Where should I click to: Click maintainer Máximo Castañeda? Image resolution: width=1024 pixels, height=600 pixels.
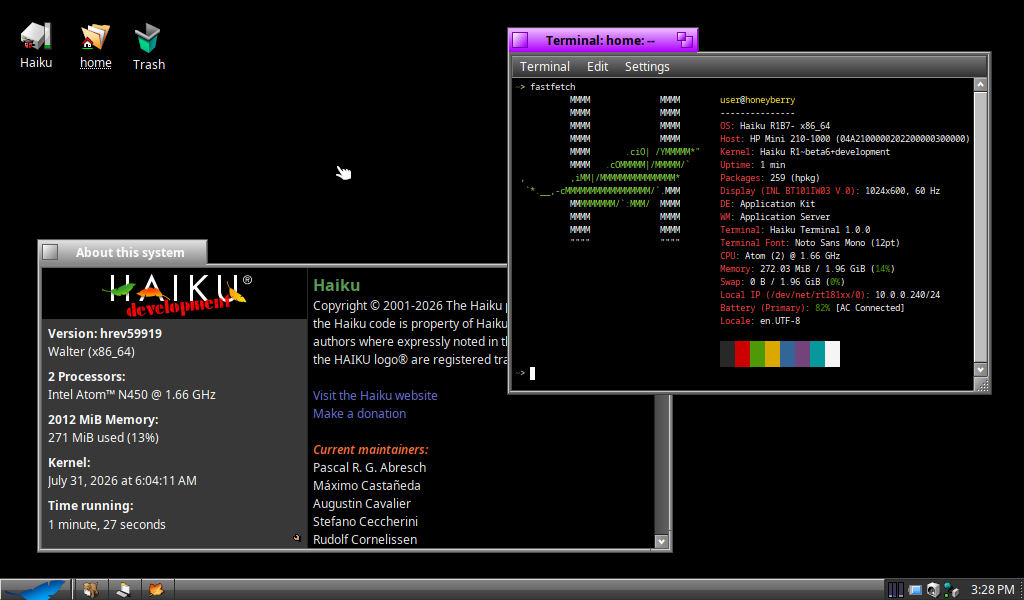point(366,486)
